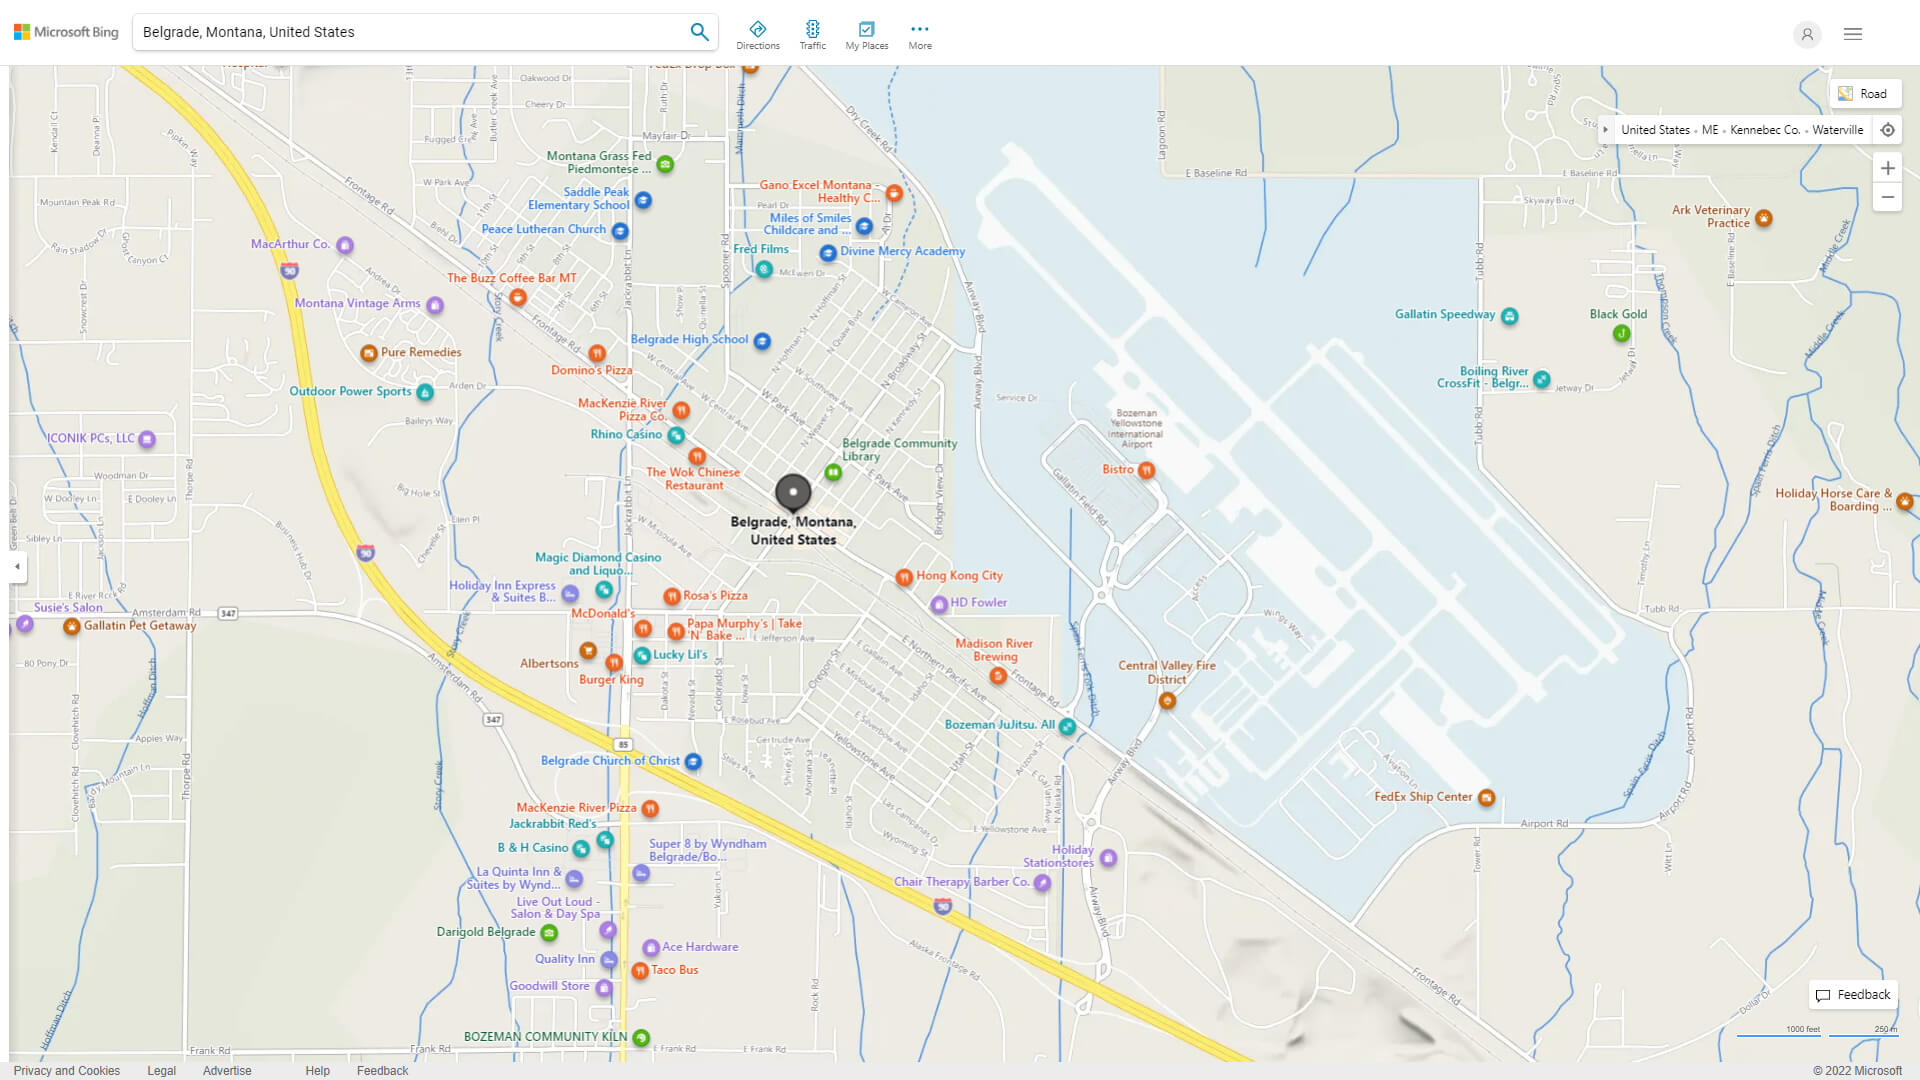This screenshot has width=1920, height=1080.
Task: Click the user account icon
Action: (1806, 34)
